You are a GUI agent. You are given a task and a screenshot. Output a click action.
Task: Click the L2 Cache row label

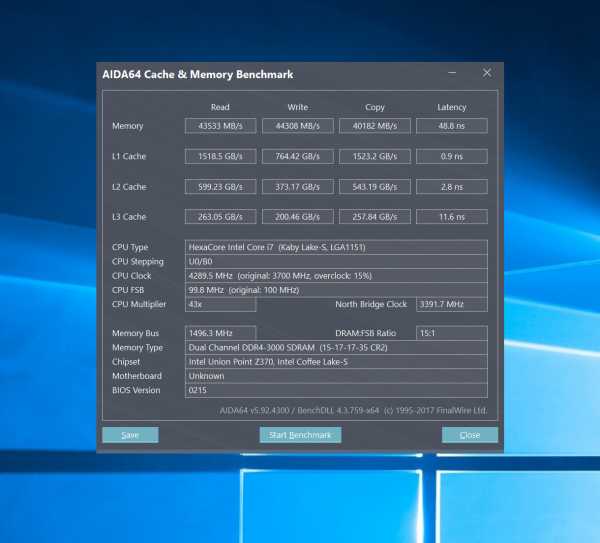[129, 187]
